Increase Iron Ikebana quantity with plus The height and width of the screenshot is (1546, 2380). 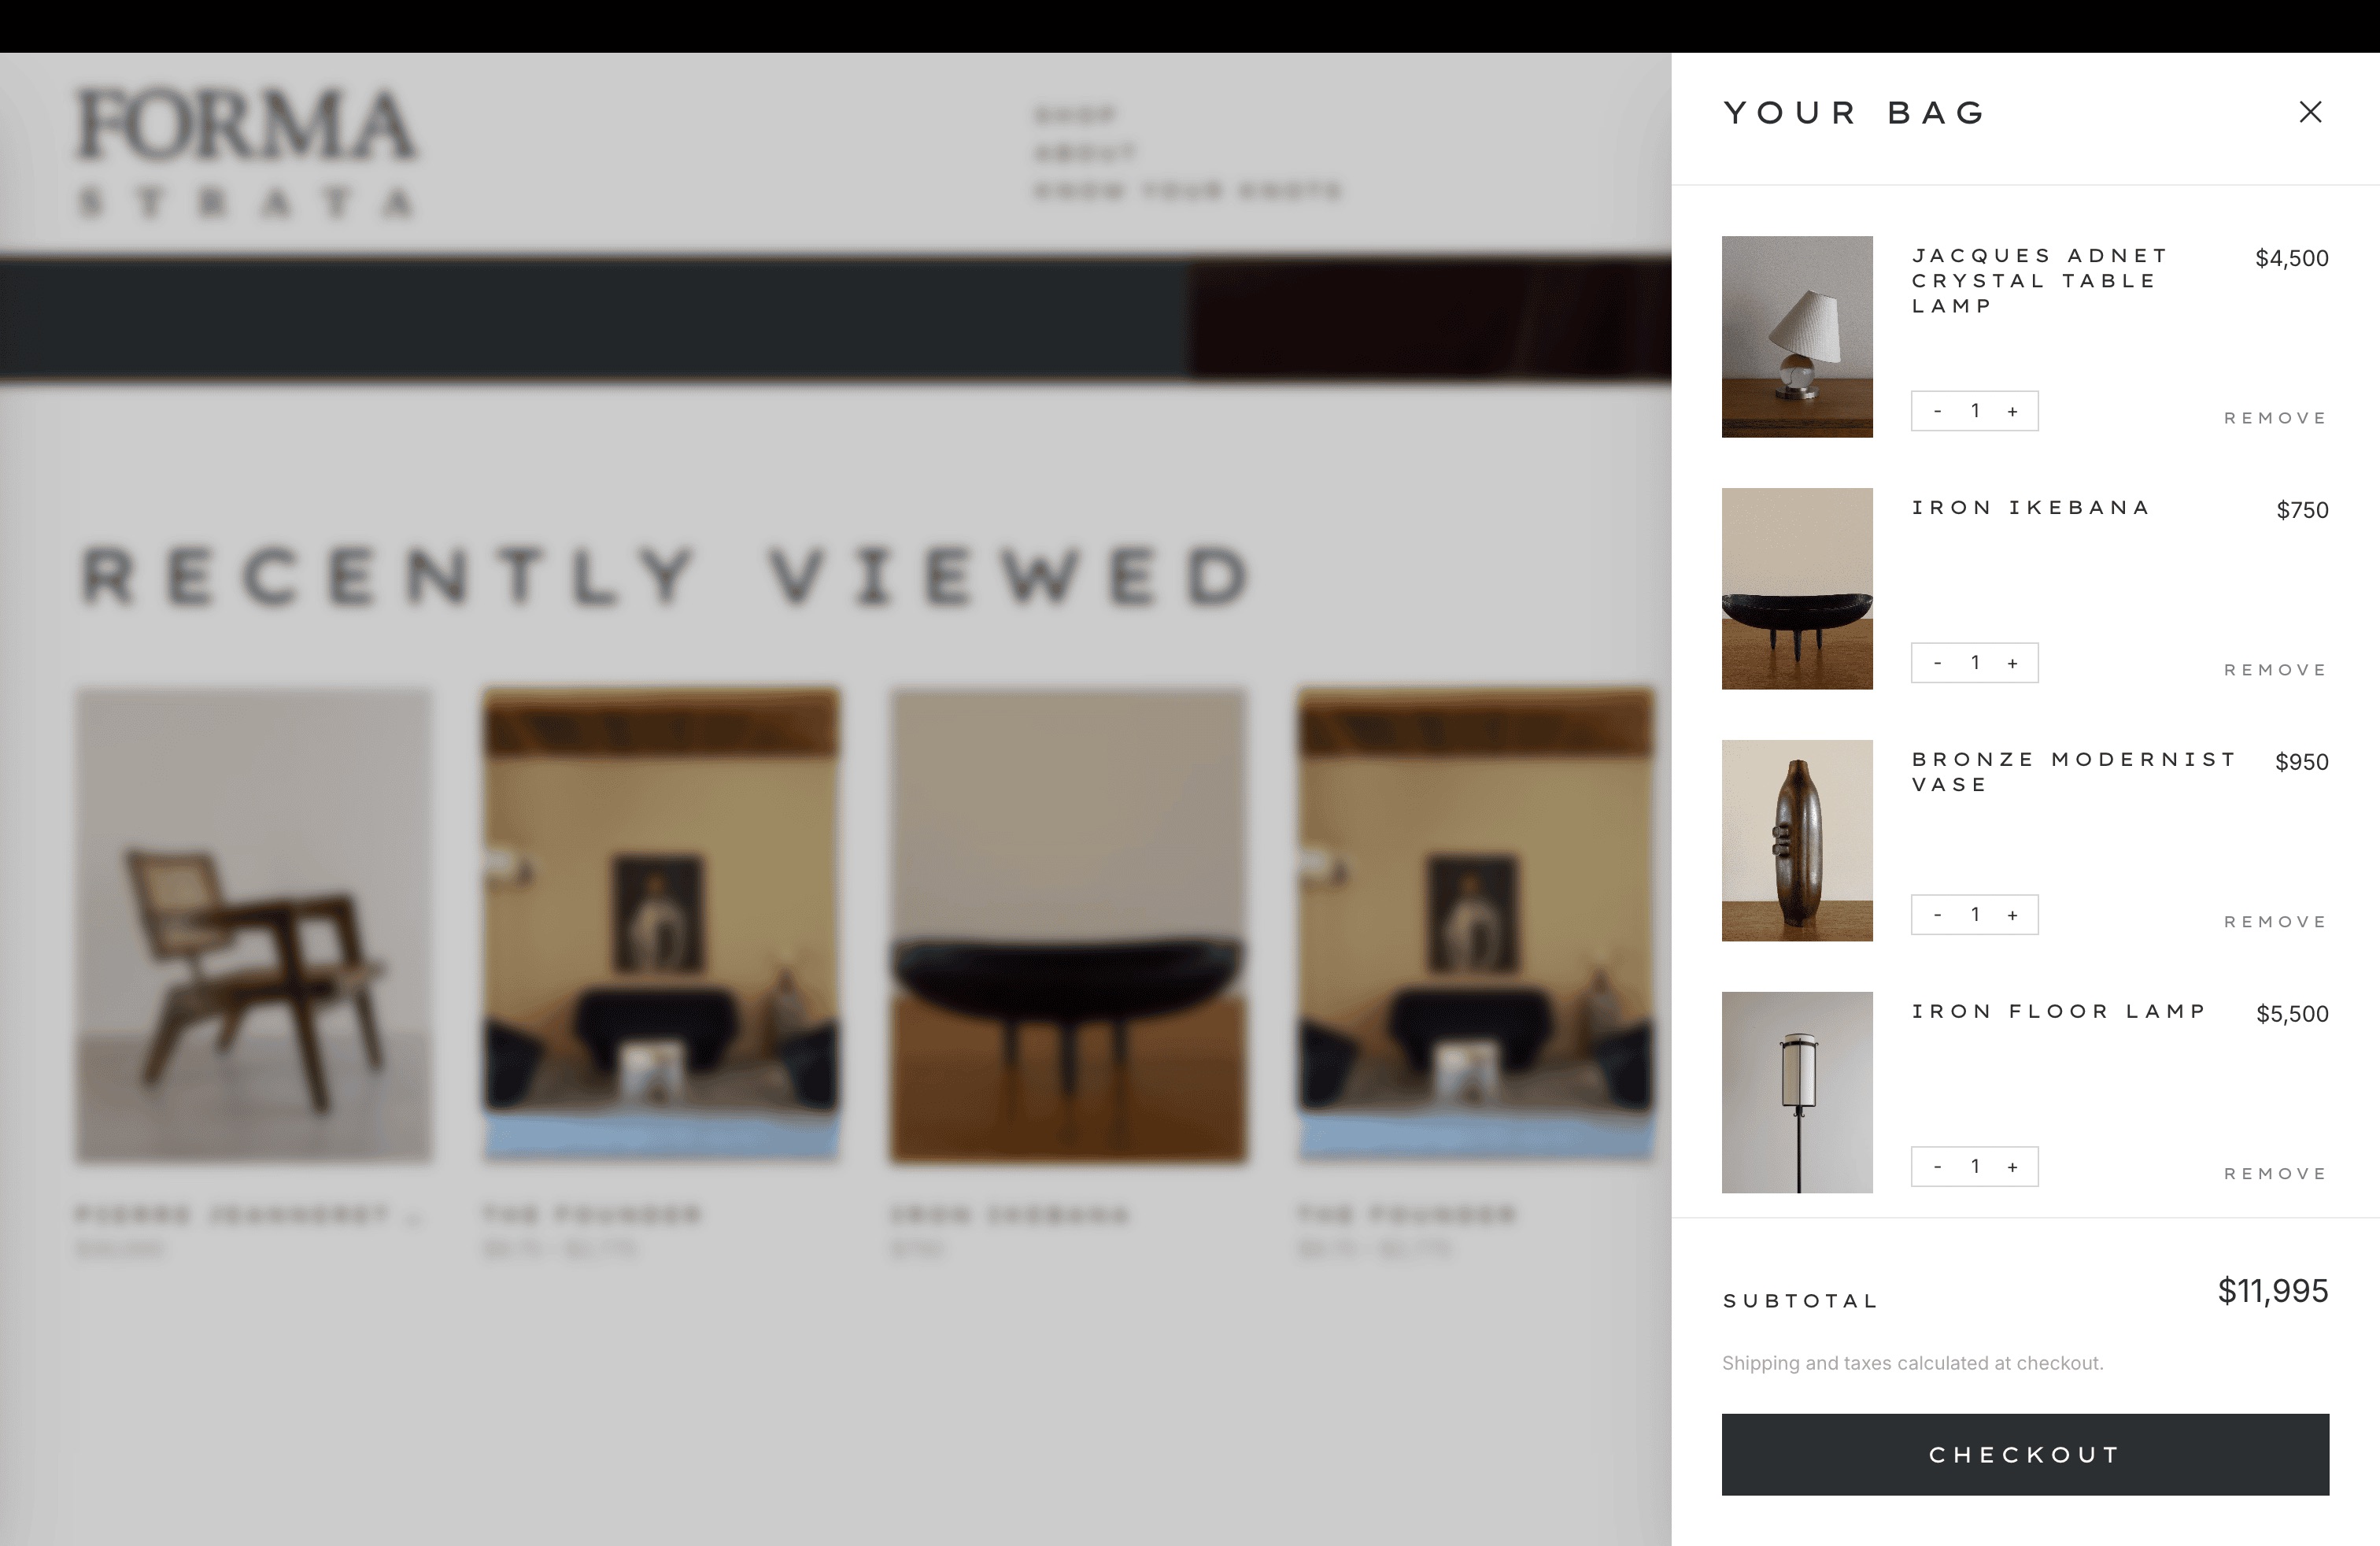pyautogui.click(x=2012, y=663)
